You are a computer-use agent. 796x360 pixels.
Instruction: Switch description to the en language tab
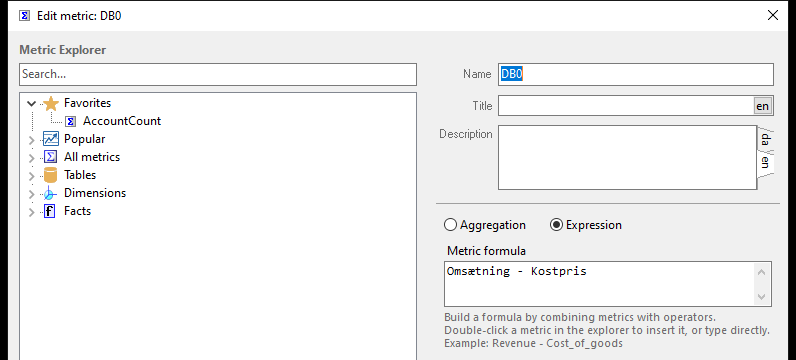pos(766,162)
